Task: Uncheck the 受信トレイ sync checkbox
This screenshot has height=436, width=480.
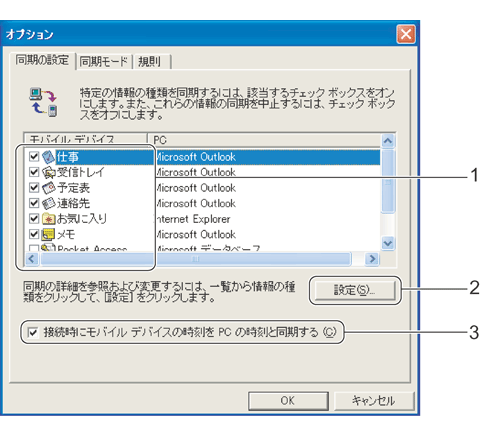Action: [x=34, y=172]
